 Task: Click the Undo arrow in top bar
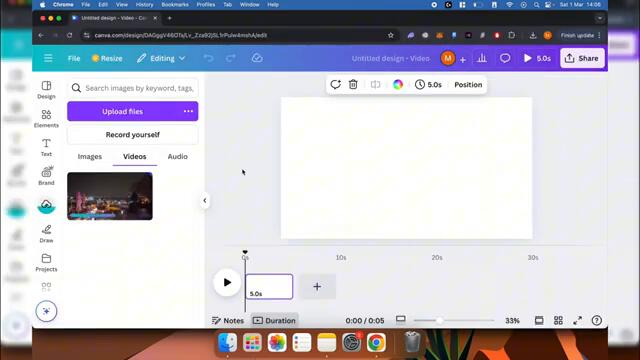point(208,58)
